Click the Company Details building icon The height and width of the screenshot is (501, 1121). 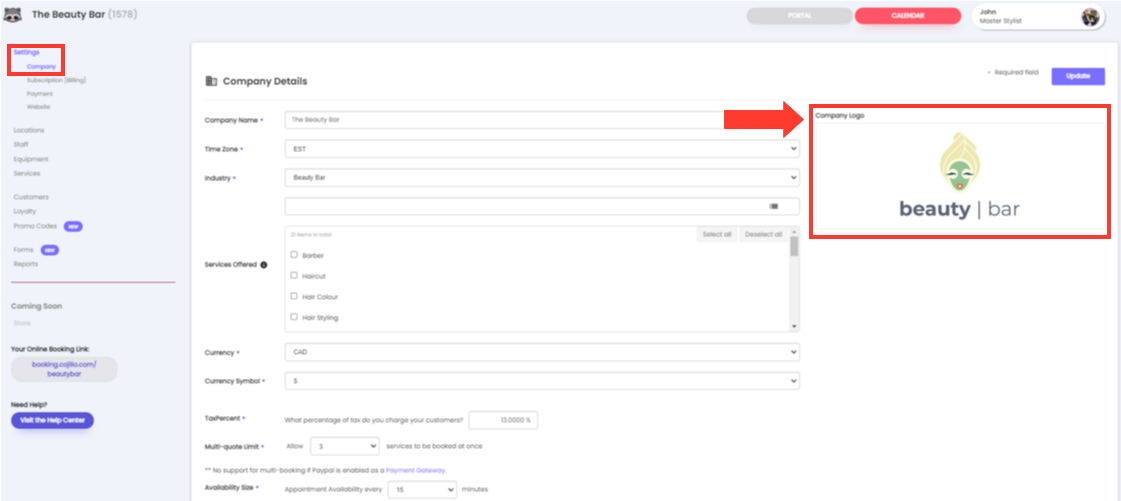coord(212,81)
